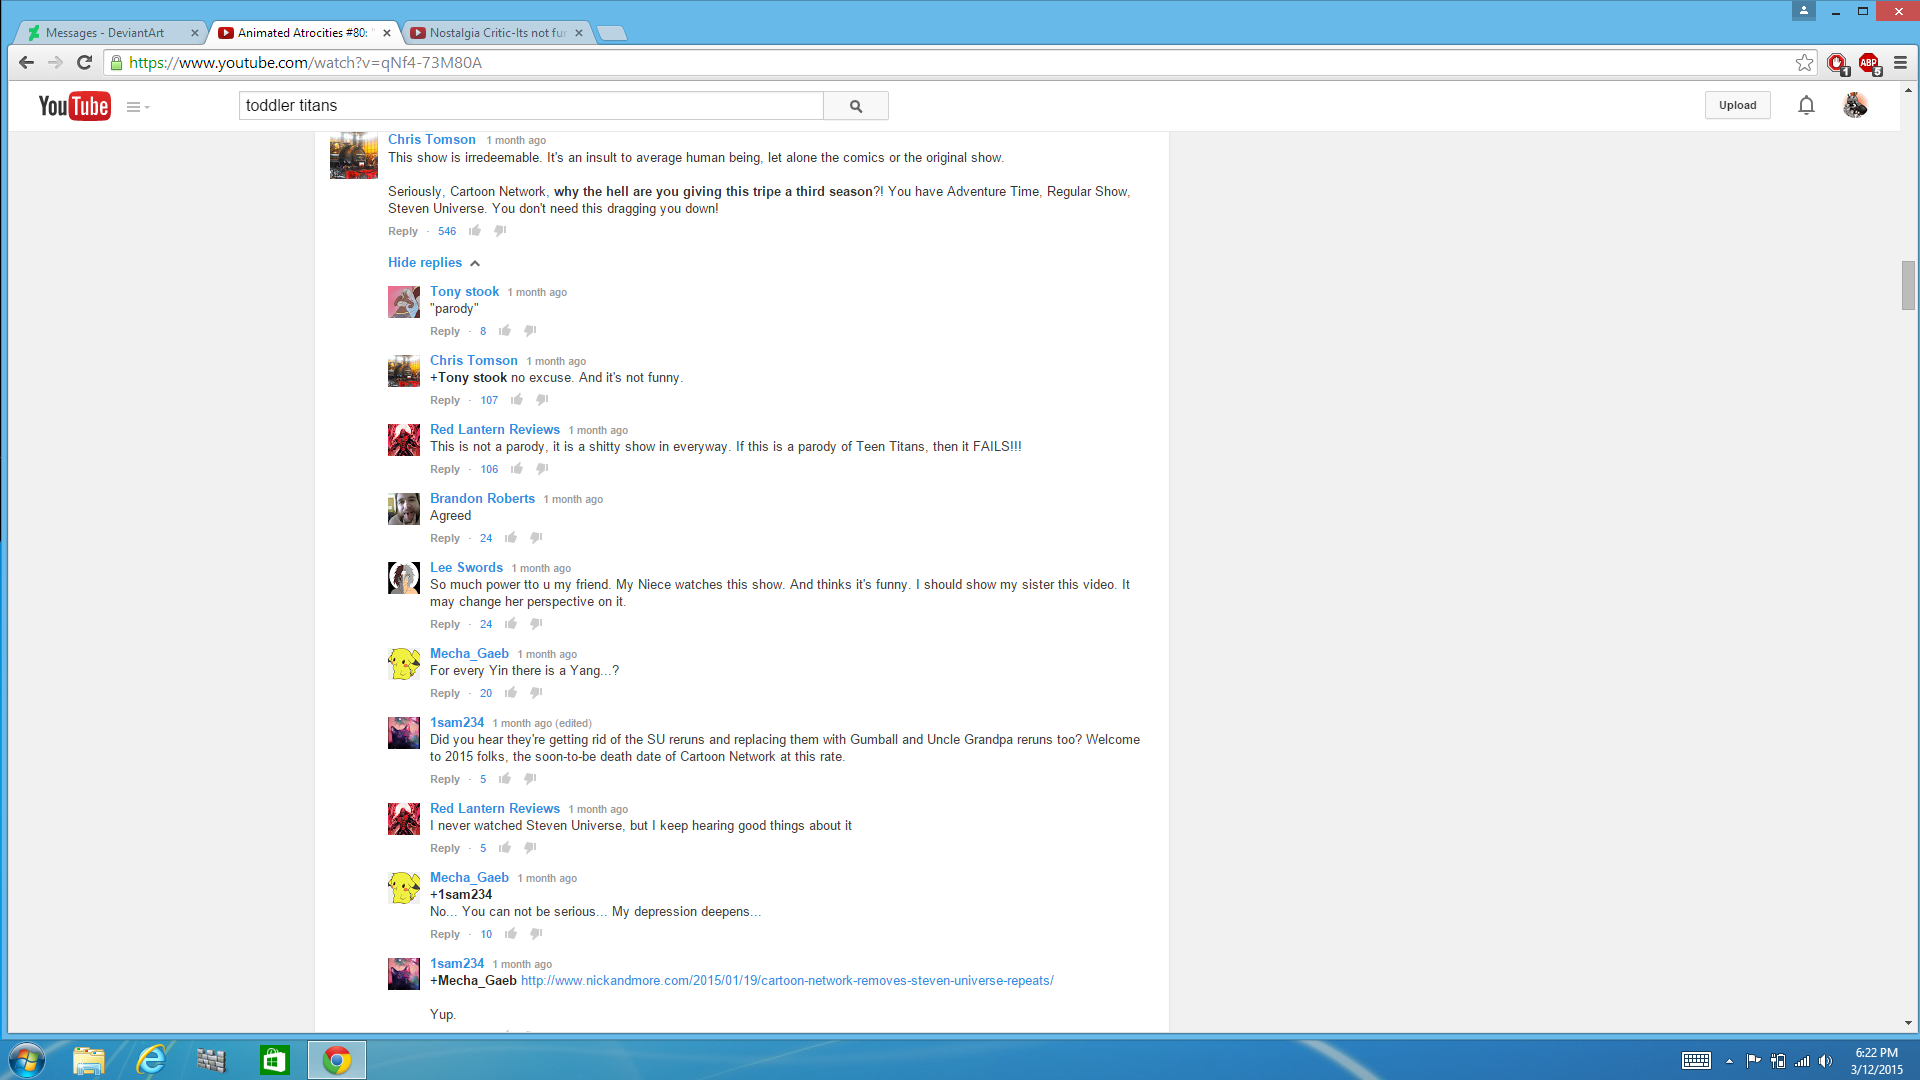This screenshot has height=1080, width=1920.
Task: Click the YouTube logo
Action: tap(74, 106)
